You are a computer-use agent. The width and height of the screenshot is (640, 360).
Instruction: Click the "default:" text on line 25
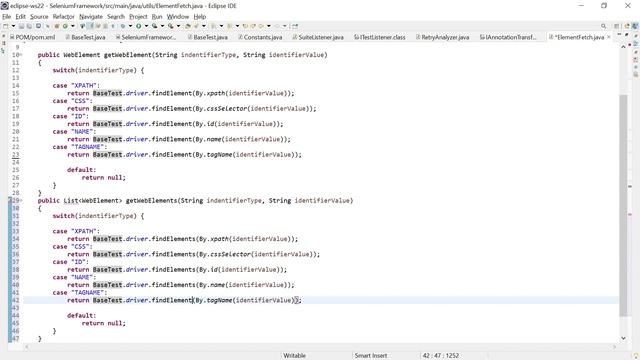click(82, 170)
